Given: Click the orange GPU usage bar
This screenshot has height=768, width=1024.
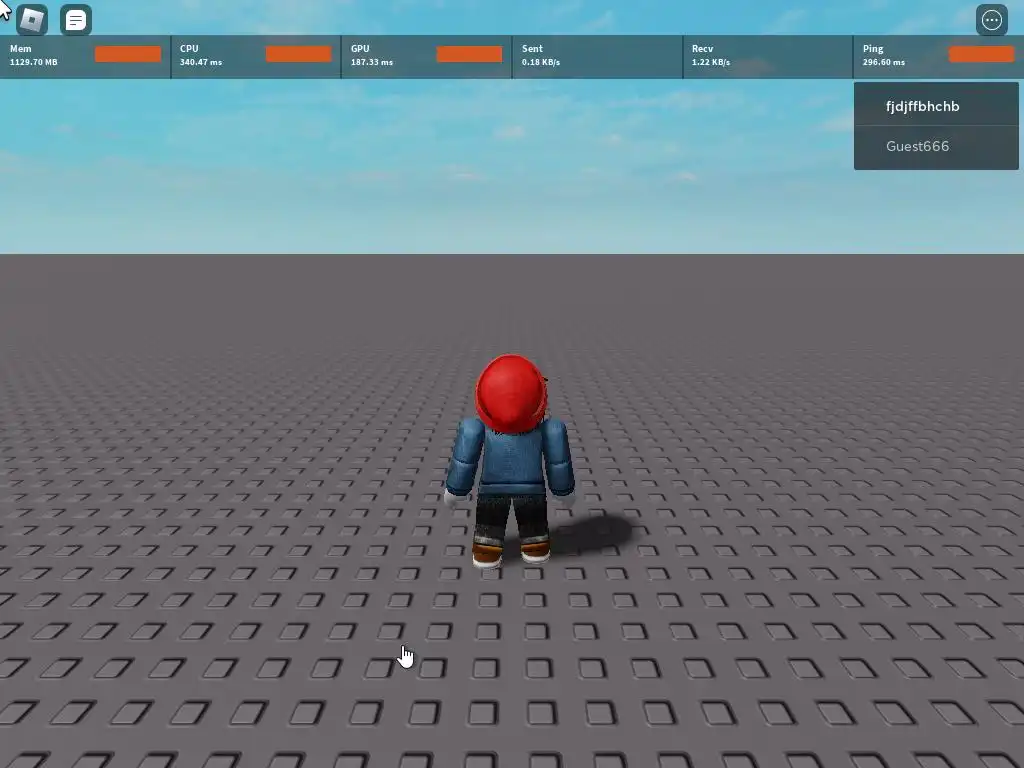Looking at the screenshot, I should click(470, 54).
